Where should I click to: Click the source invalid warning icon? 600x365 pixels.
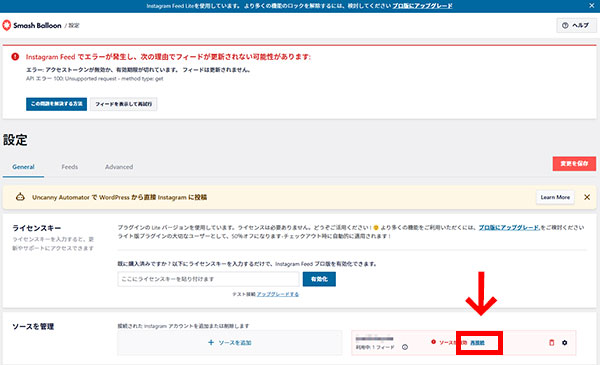pyautogui.click(x=433, y=342)
